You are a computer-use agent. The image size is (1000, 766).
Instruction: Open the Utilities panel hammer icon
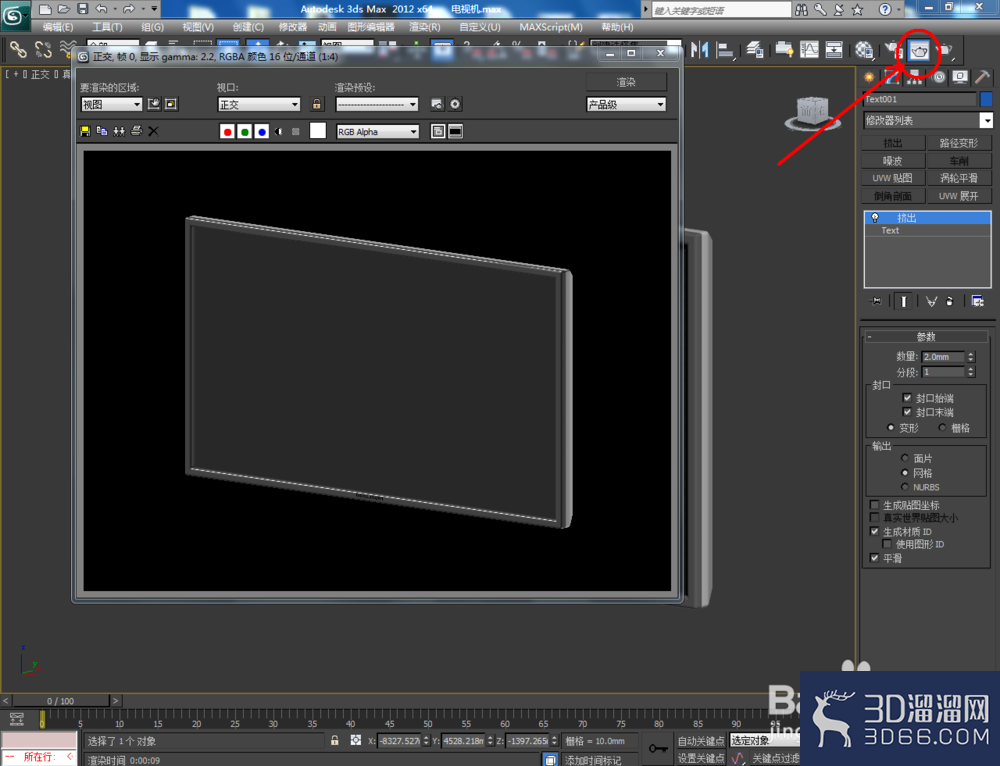[x=982, y=77]
